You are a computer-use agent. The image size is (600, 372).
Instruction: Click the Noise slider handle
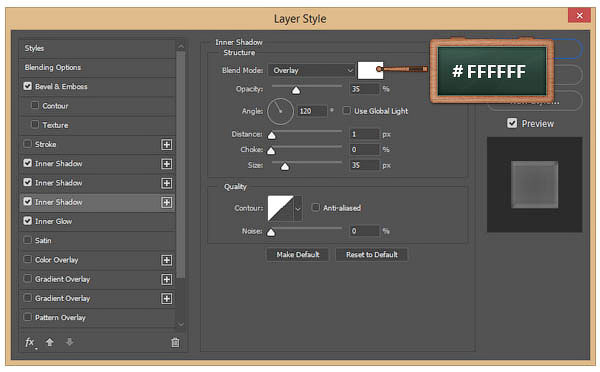click(x=271, y=232)
